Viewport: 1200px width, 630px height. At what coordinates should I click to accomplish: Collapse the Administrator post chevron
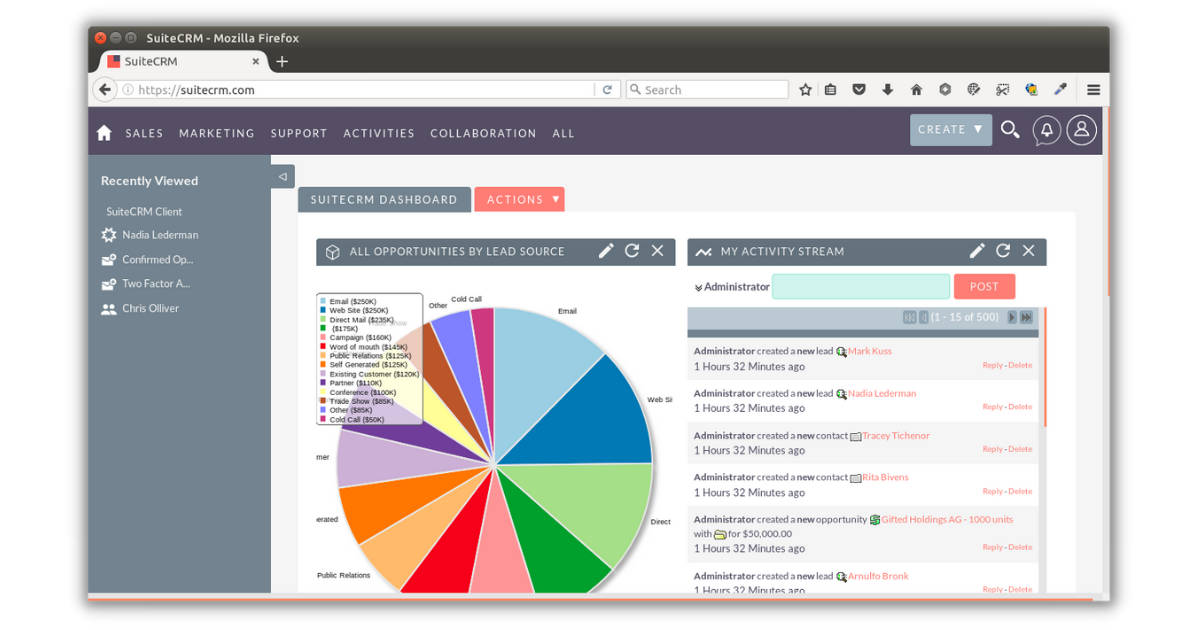[x=699, y=286]
